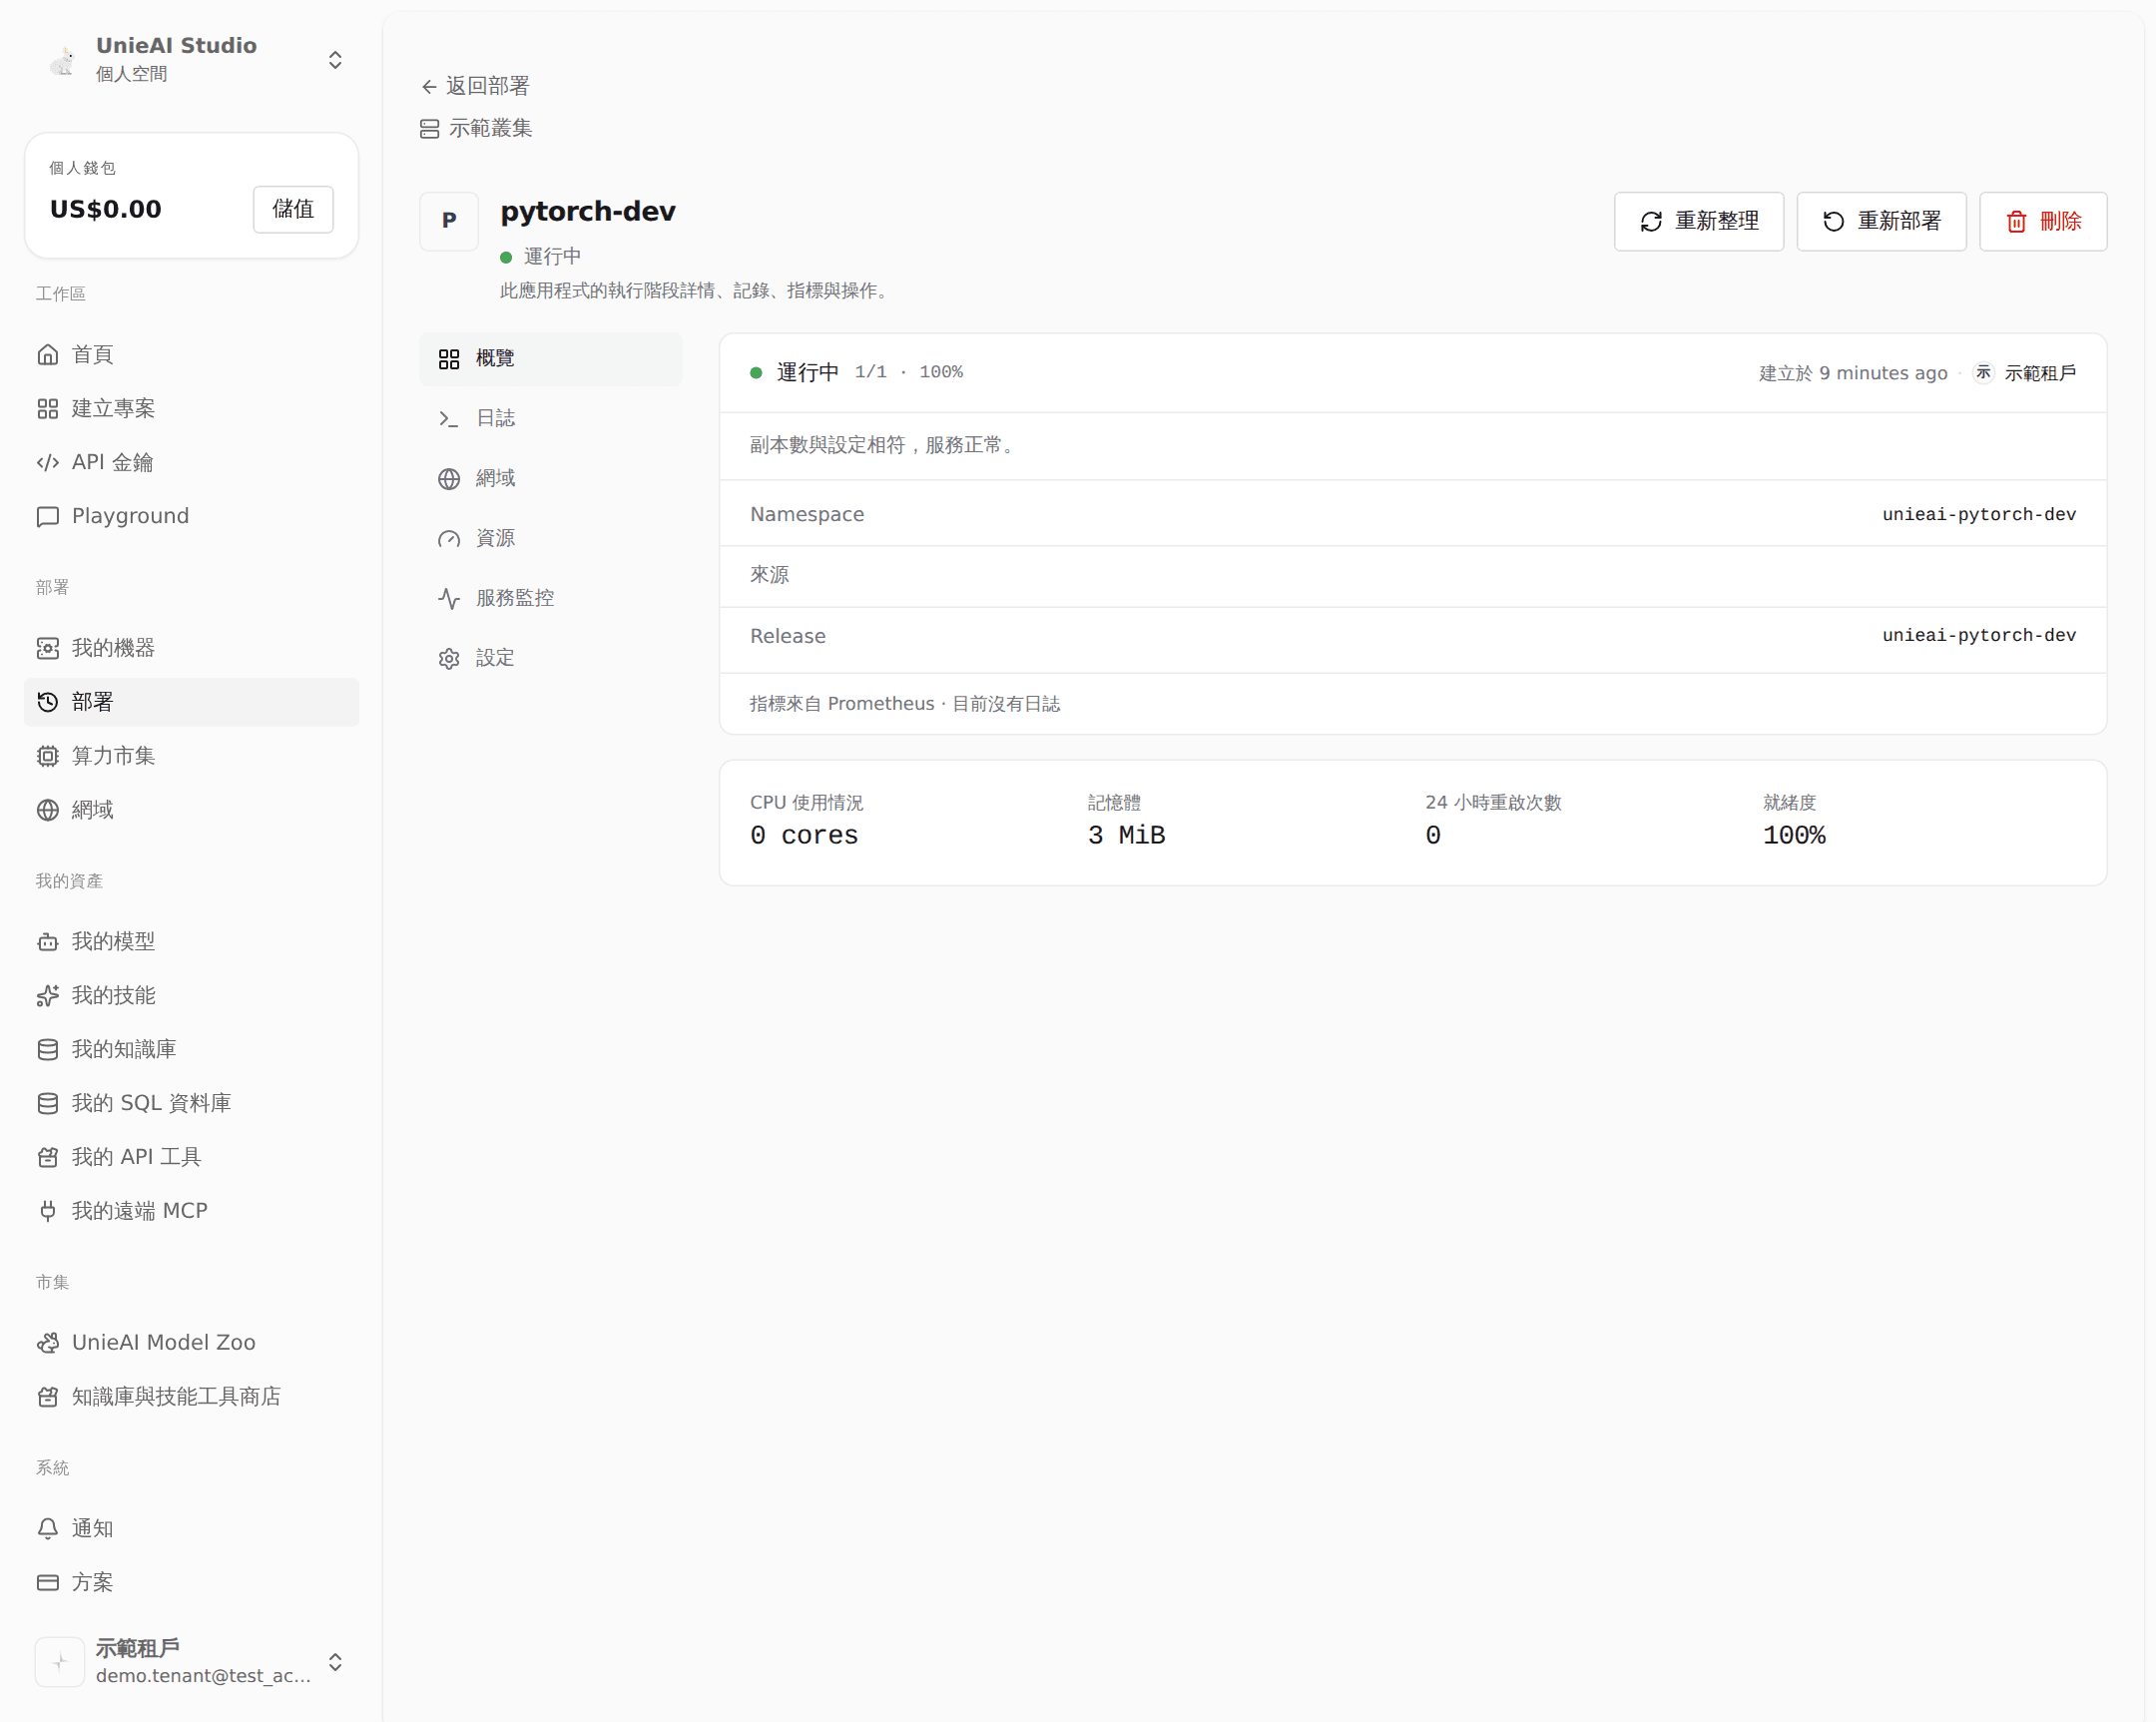
Task: Click the globe icon beside sidebar 網域
Action: (x=47, y=810)
